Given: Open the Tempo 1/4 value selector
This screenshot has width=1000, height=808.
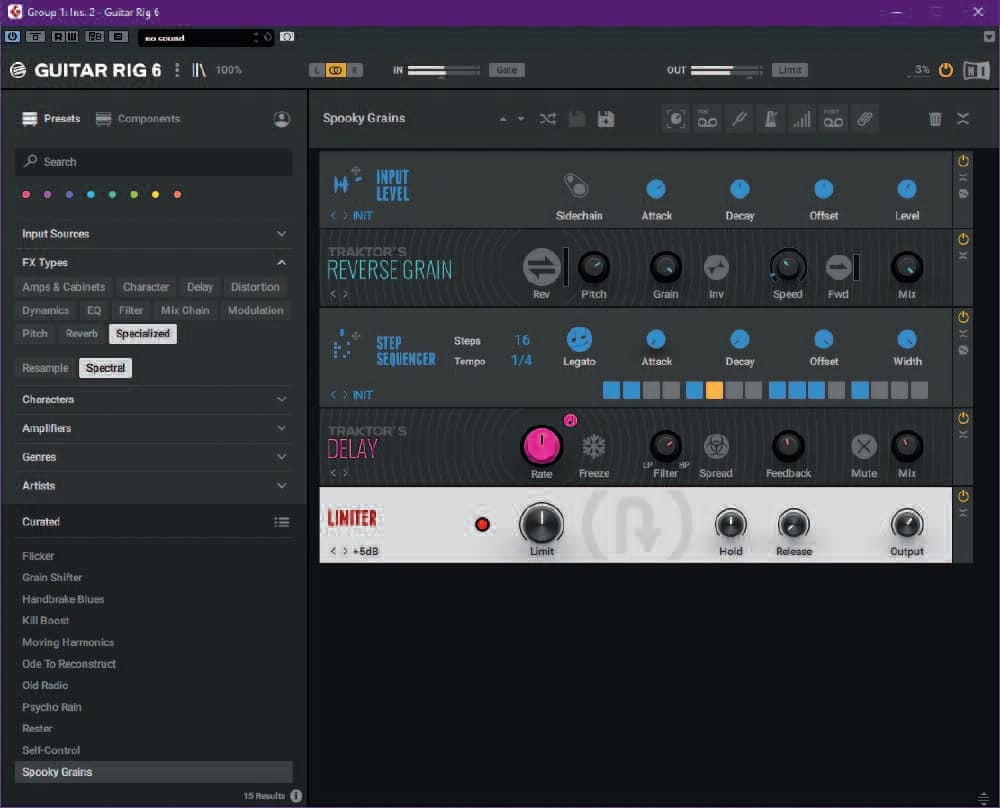Looking at the screenshot, I should pyautogui.click(x=521, y=360).
